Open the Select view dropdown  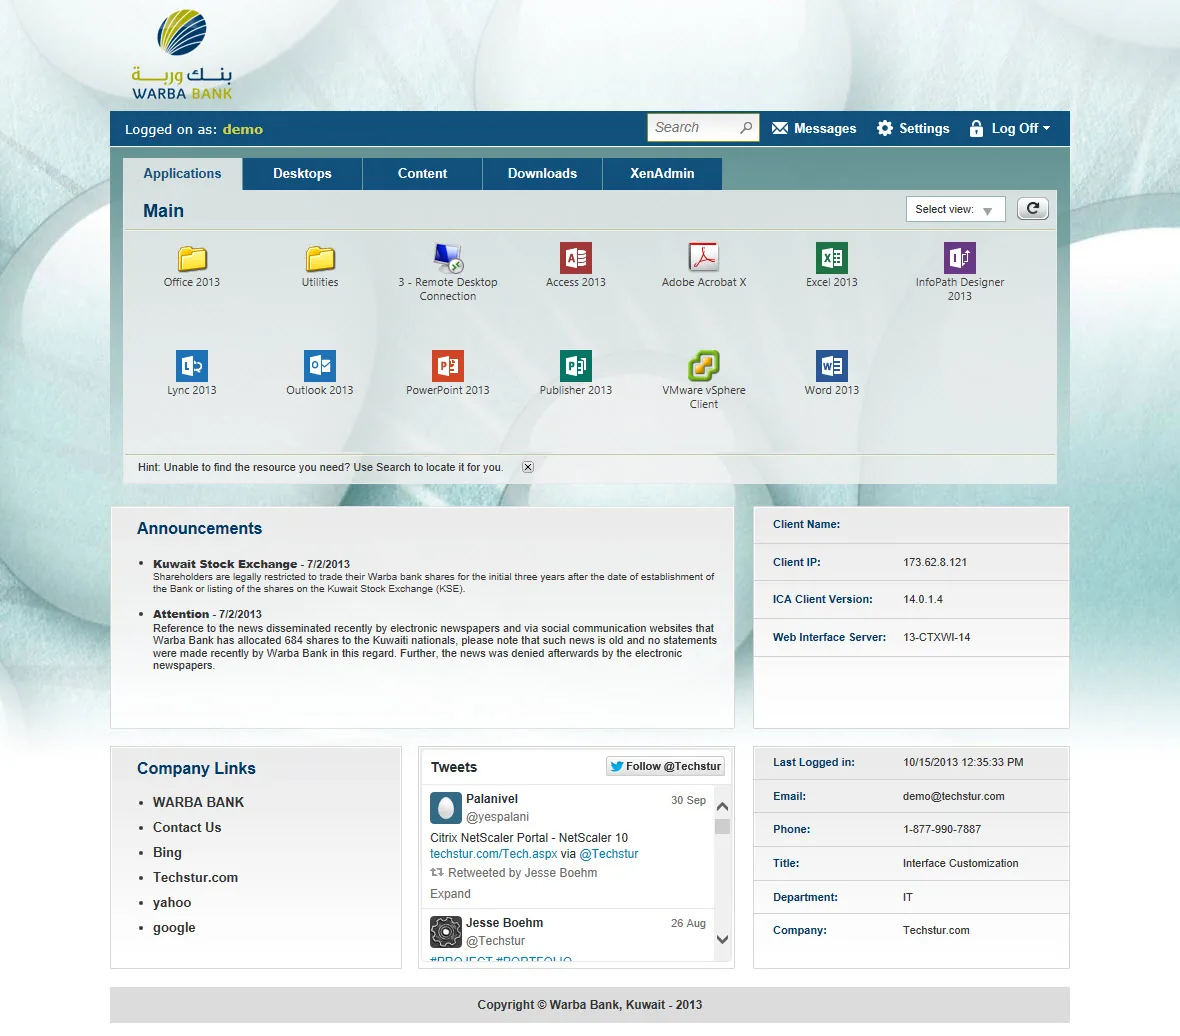(x=956, y=209)
